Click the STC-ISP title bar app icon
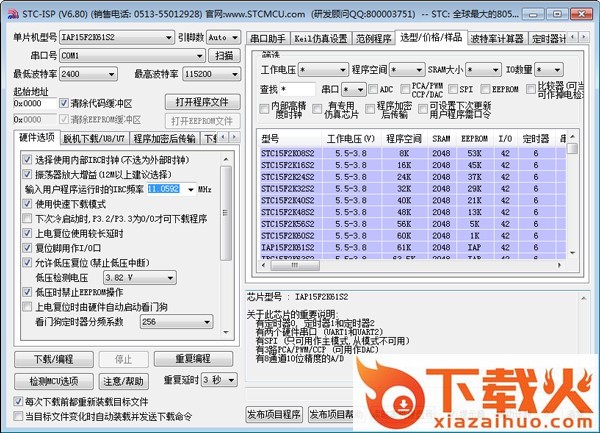600x433 pixels. tap(13, 15)
